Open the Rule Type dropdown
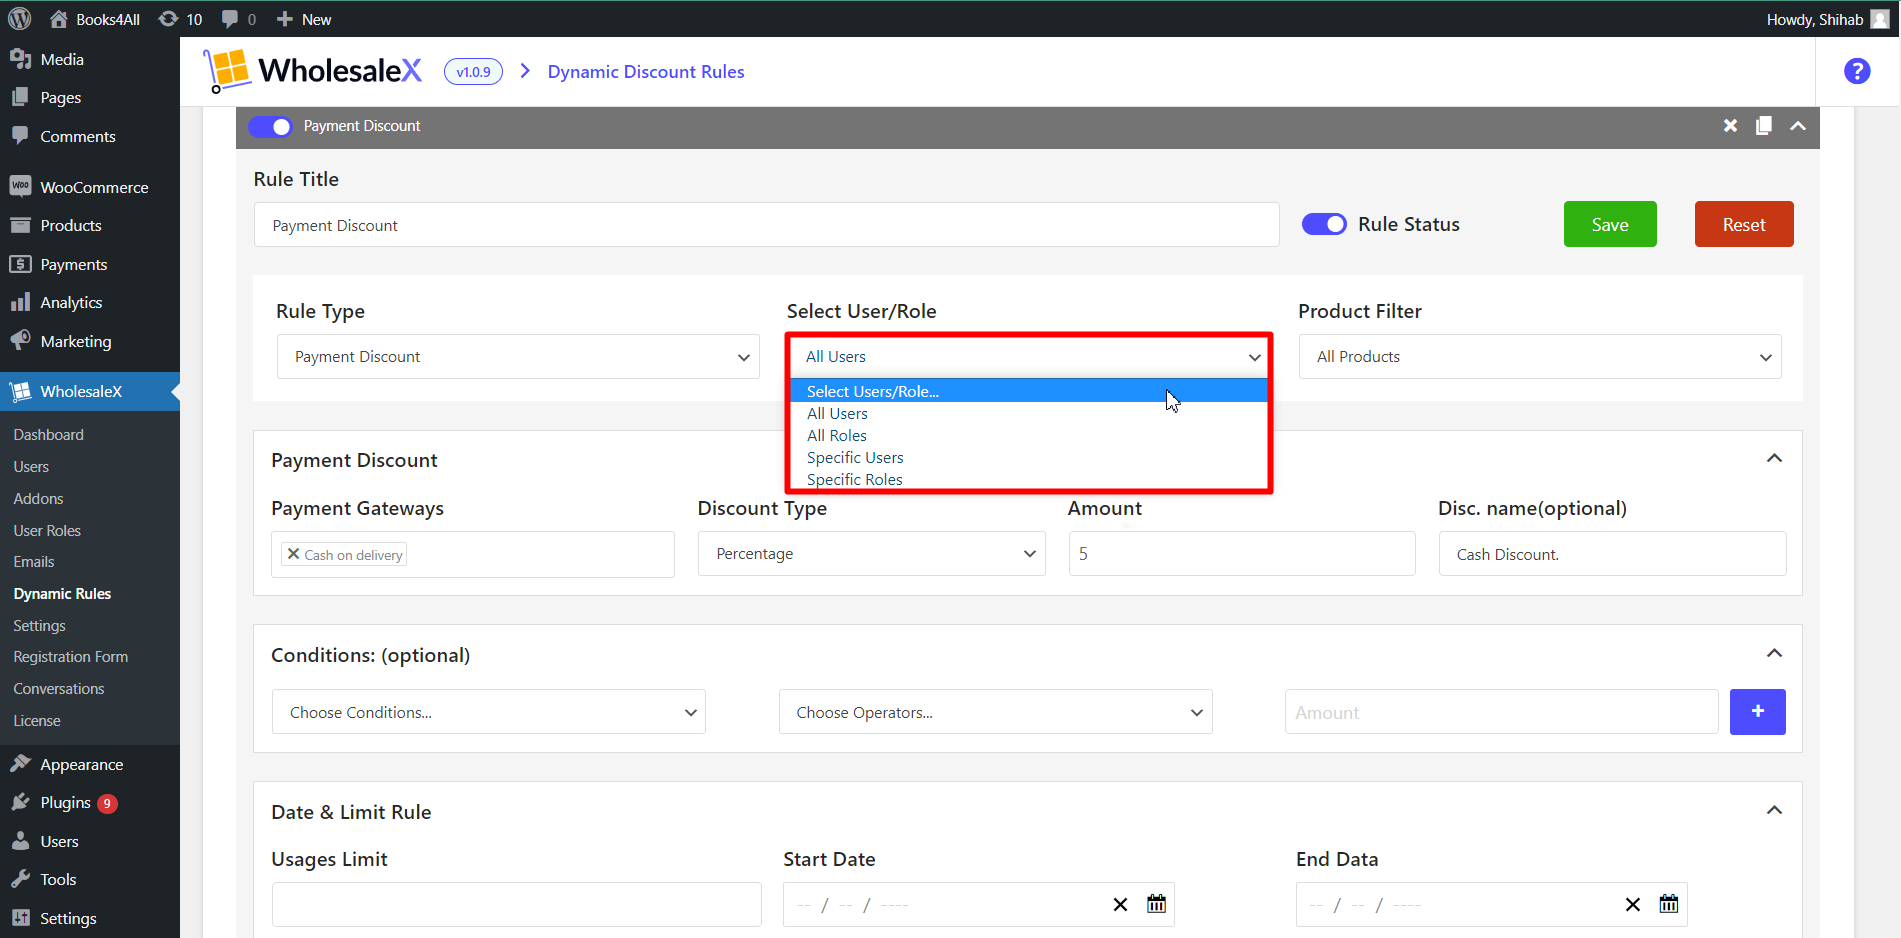1901x938 pixels. click(518, 357)
